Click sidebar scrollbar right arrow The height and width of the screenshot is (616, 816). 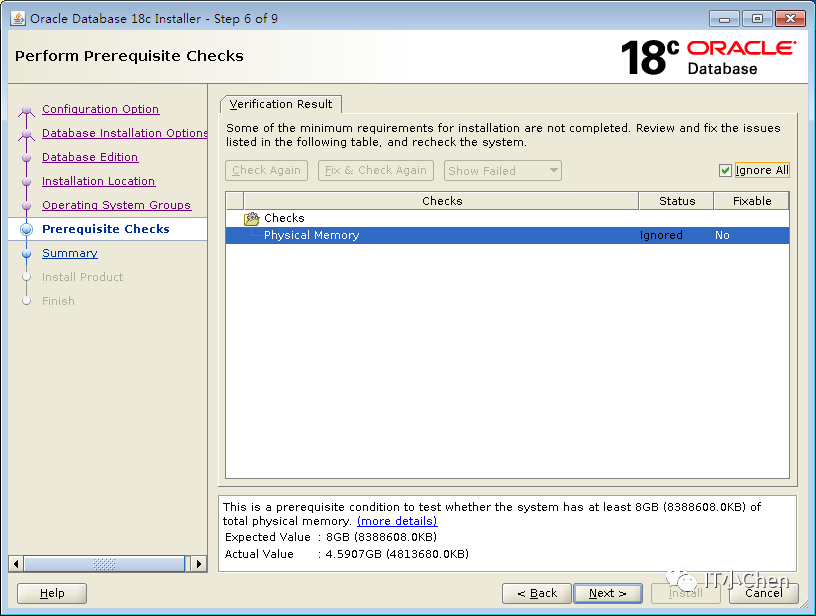coord(199,564)
